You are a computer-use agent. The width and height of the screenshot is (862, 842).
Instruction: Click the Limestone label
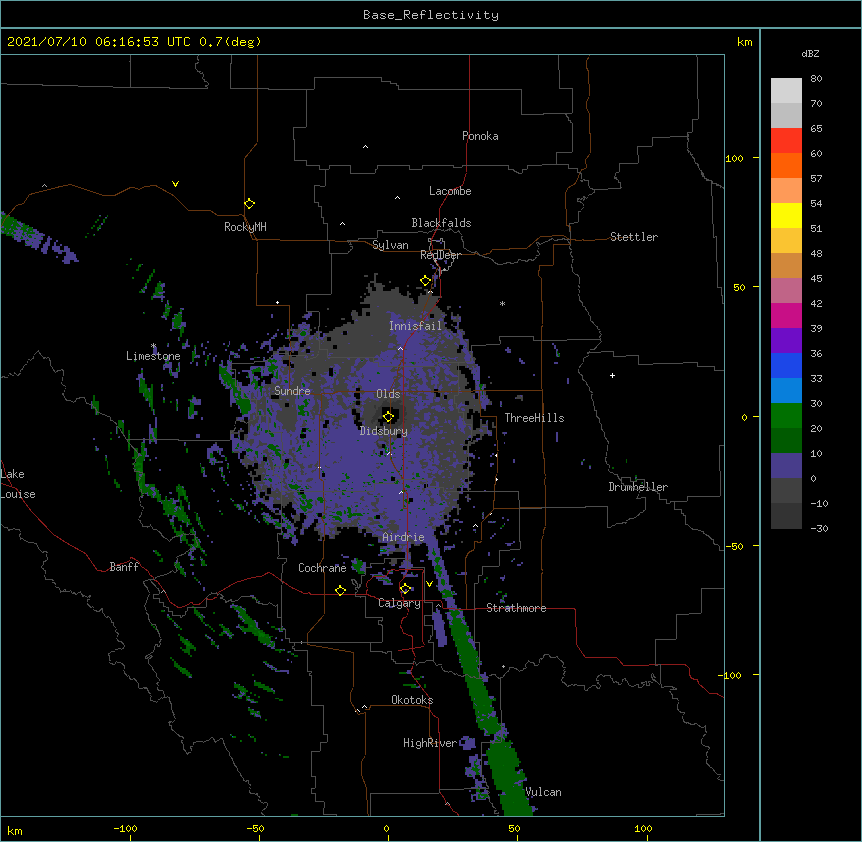153,356
